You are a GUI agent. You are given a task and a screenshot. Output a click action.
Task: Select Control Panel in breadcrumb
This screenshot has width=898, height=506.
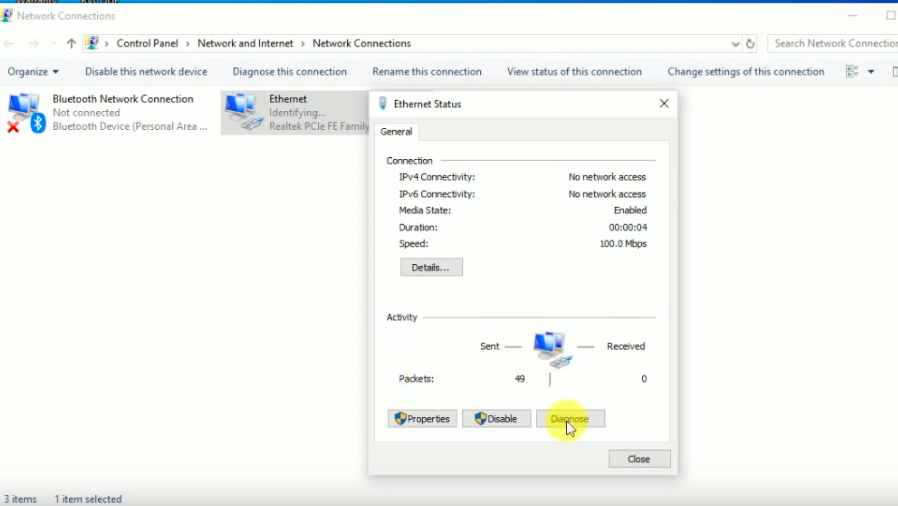147,44
